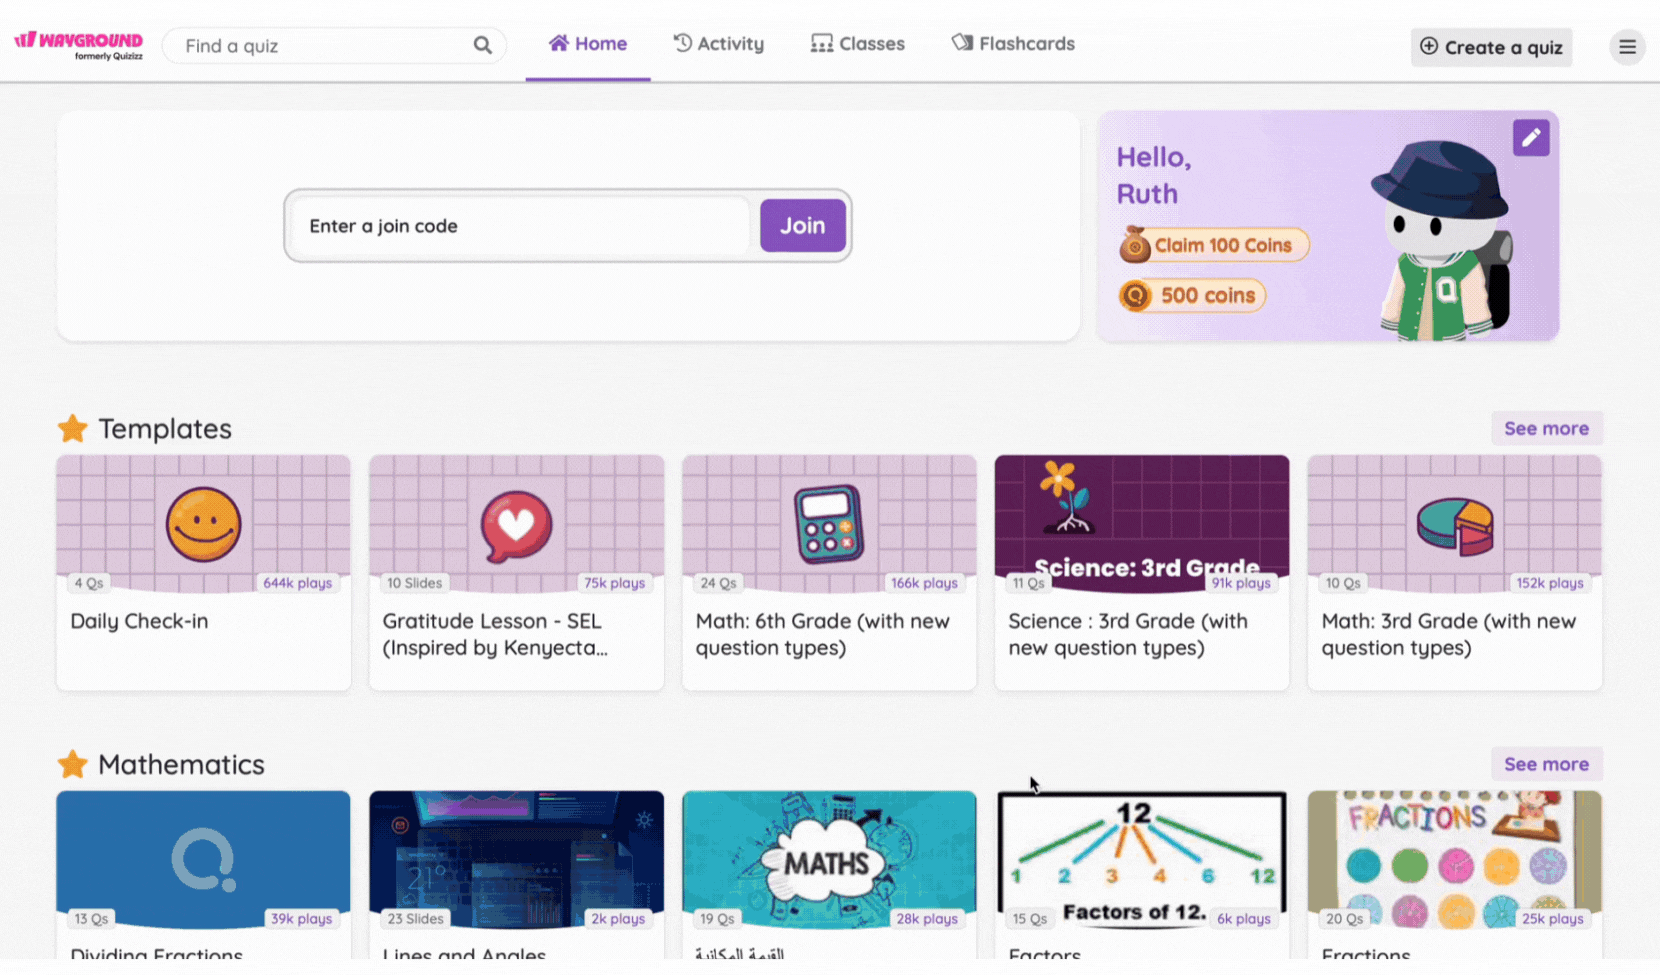Screen dimensions: 1660x975
Task: Click 'Math: 6th Grade (with new question types)' title
Action: pos(822,634)
